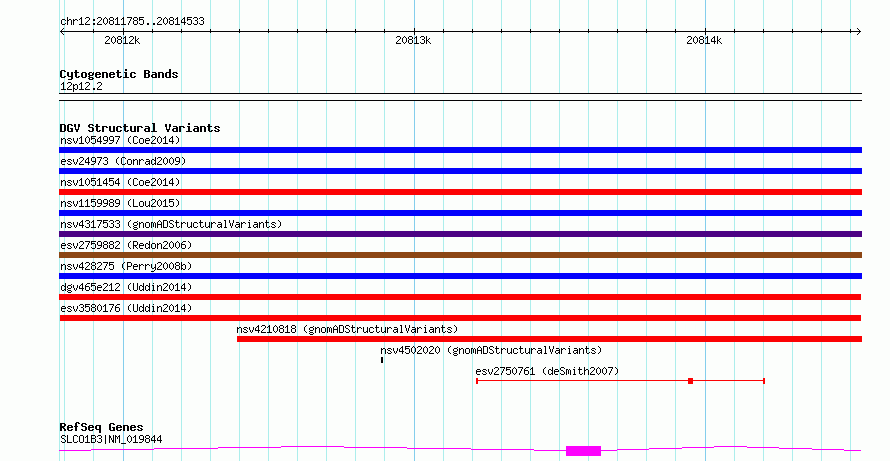
Task: Open the nsv4210818 gnomAD red variant bar
Action: tap(549, 339)
